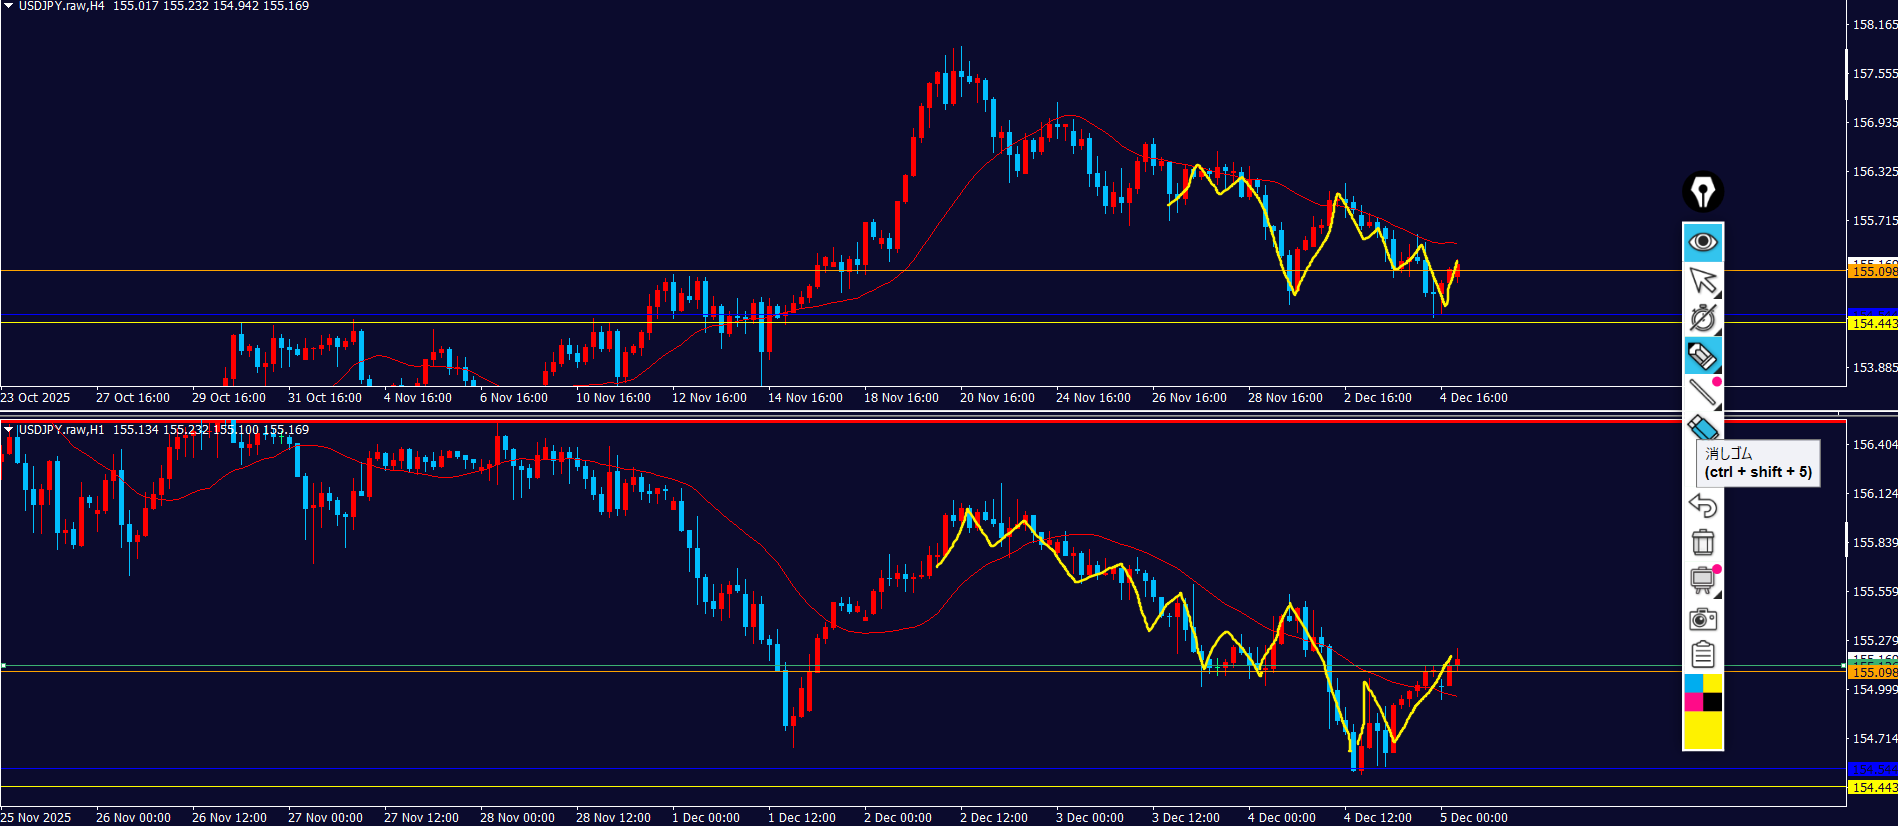
Task: Click the 154.443 yellow price label on H1 chart
Action: point(1873,788)
